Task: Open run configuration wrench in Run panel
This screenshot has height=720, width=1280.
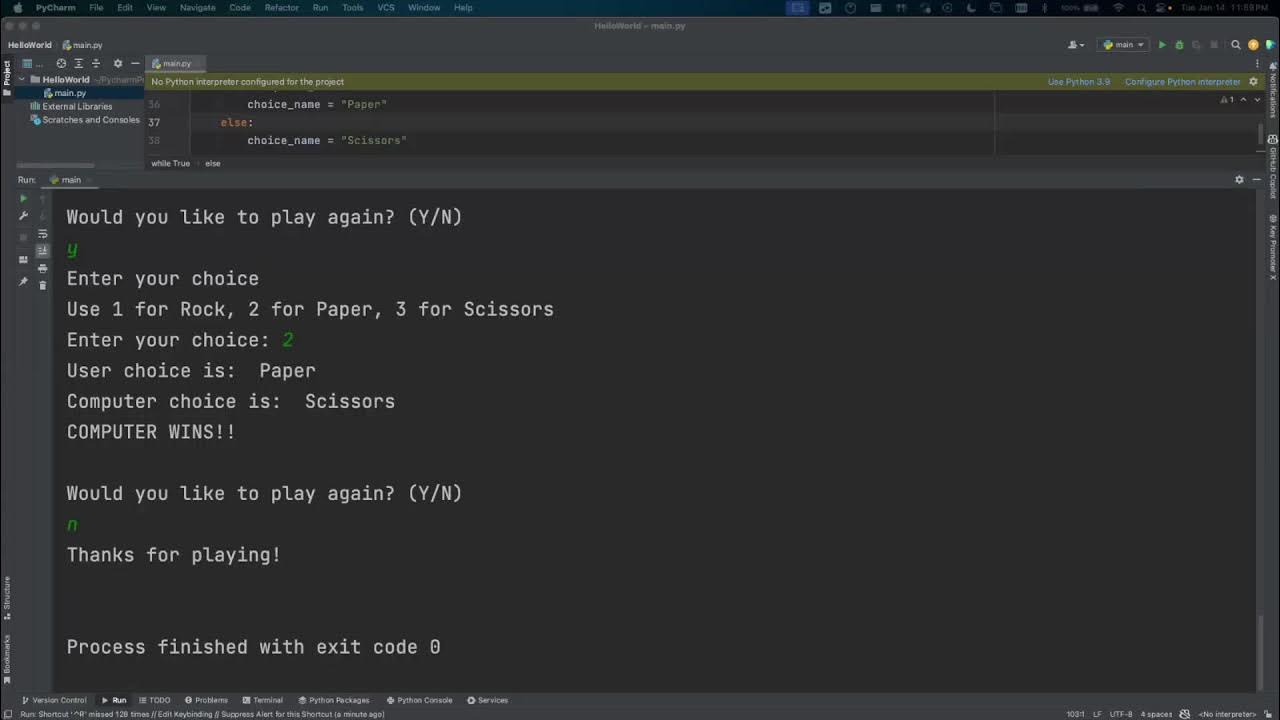Action: click(x=23, y=215)
